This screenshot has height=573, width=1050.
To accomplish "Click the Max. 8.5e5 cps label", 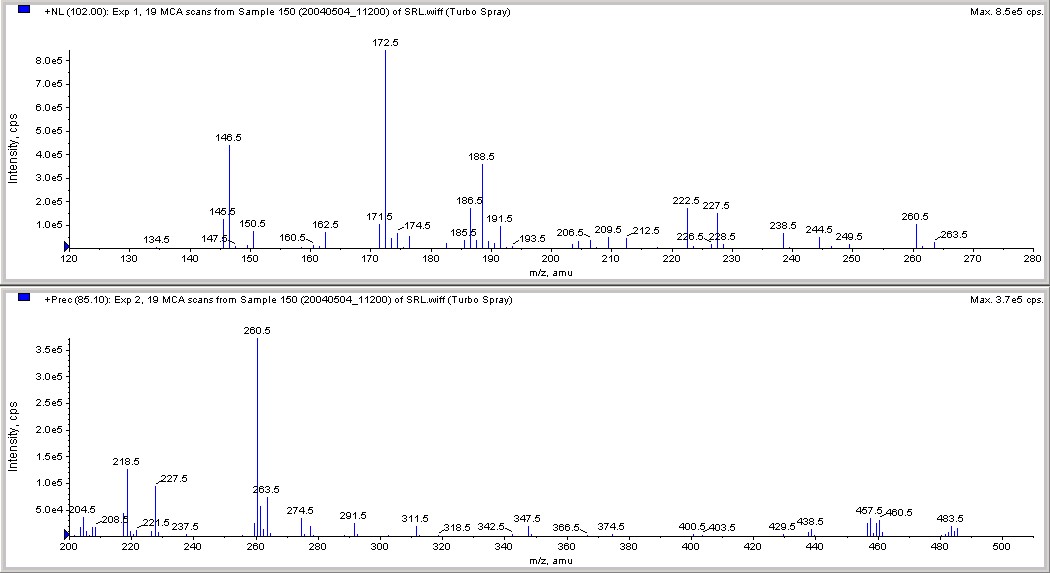I will [1006, 12].
